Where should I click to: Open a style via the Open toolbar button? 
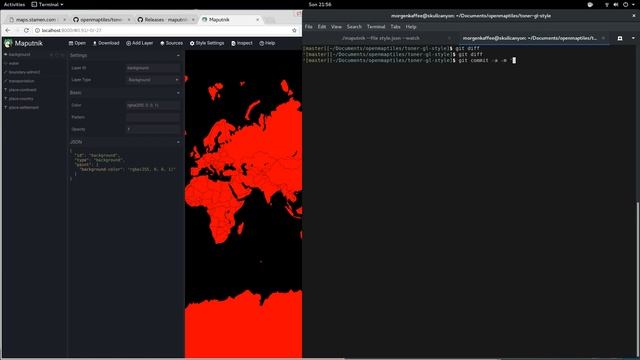click(x=77, y=43)
